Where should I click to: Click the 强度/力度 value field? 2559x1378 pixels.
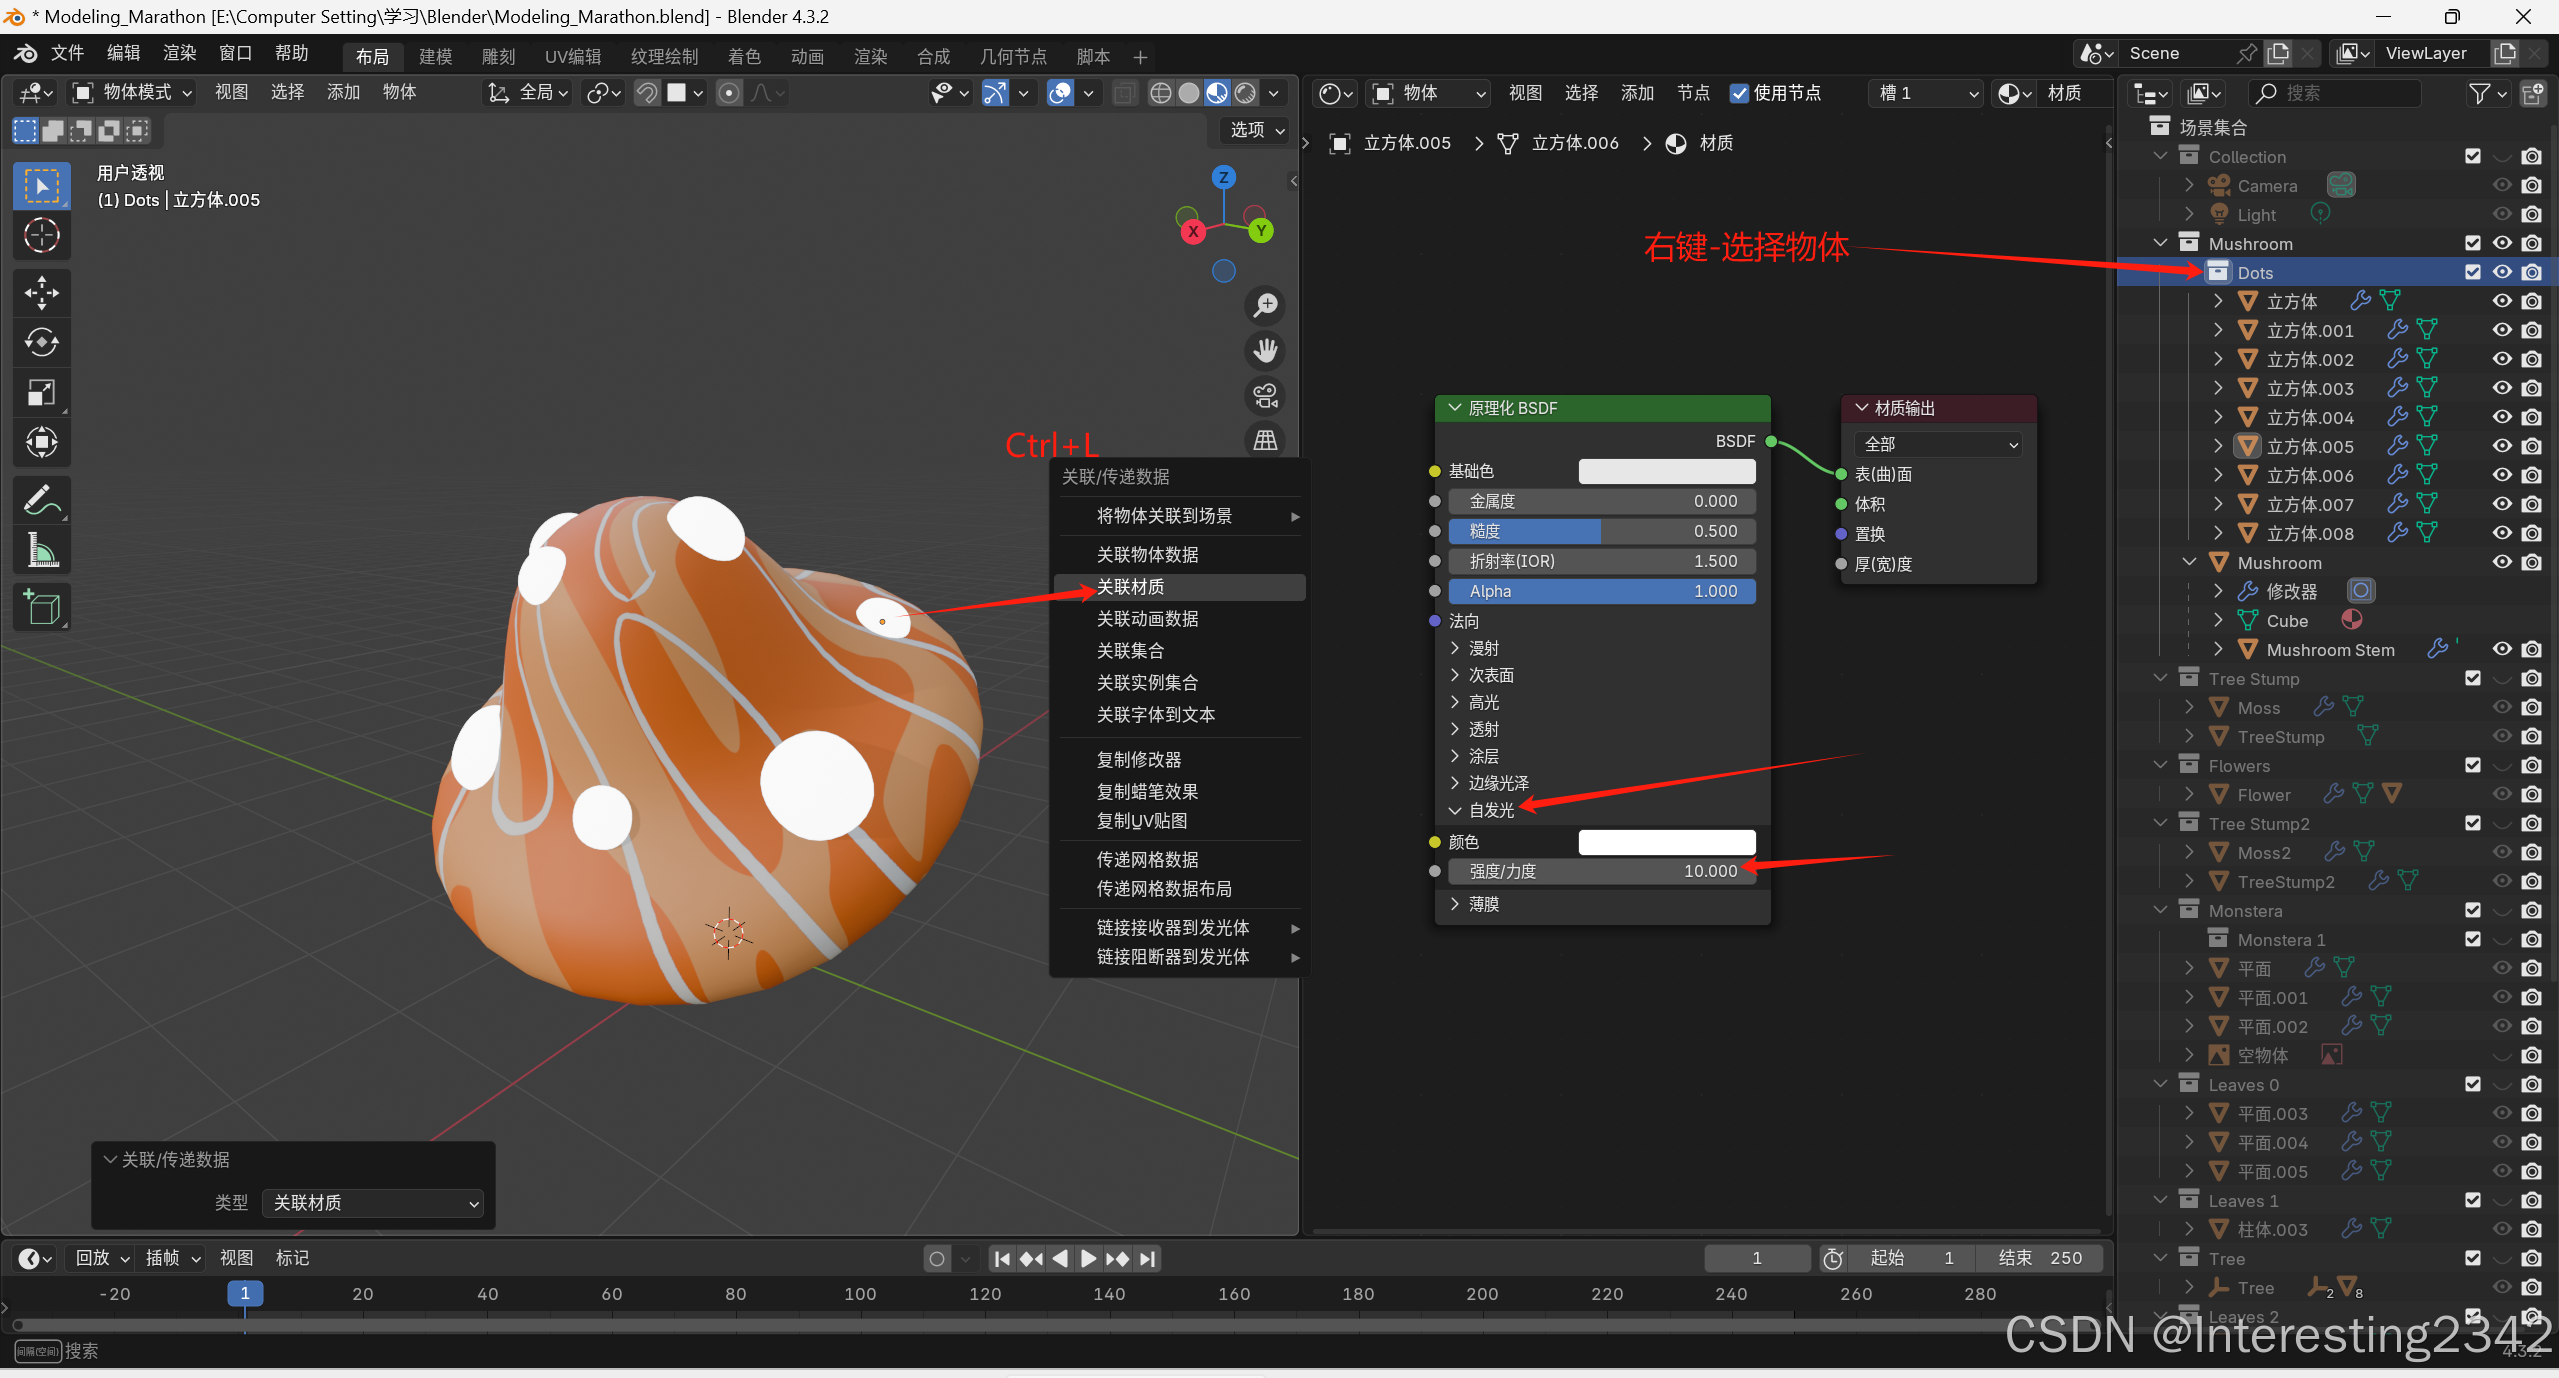click(x=1601, y=871)
